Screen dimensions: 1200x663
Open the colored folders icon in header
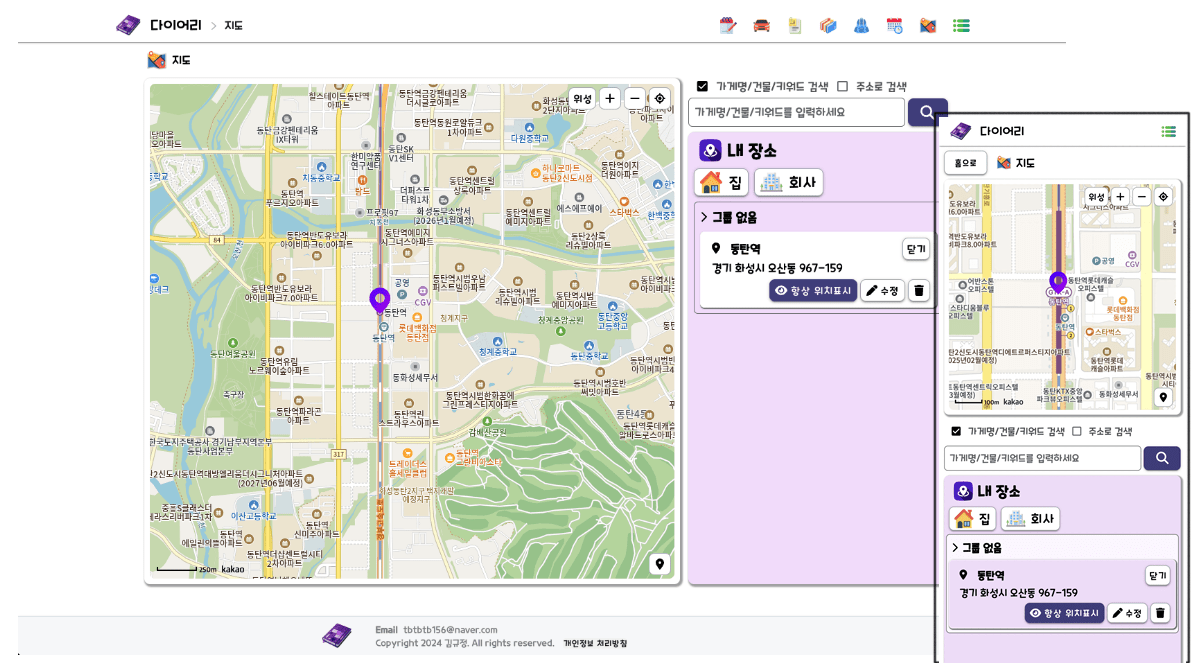827,26
